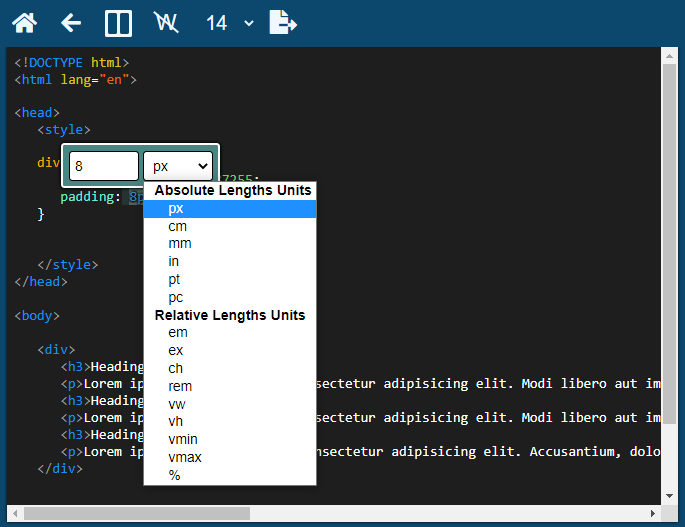Viewport: 685px width, 527px height.
Task: Select the ex unit option
Action: (230, 350)
